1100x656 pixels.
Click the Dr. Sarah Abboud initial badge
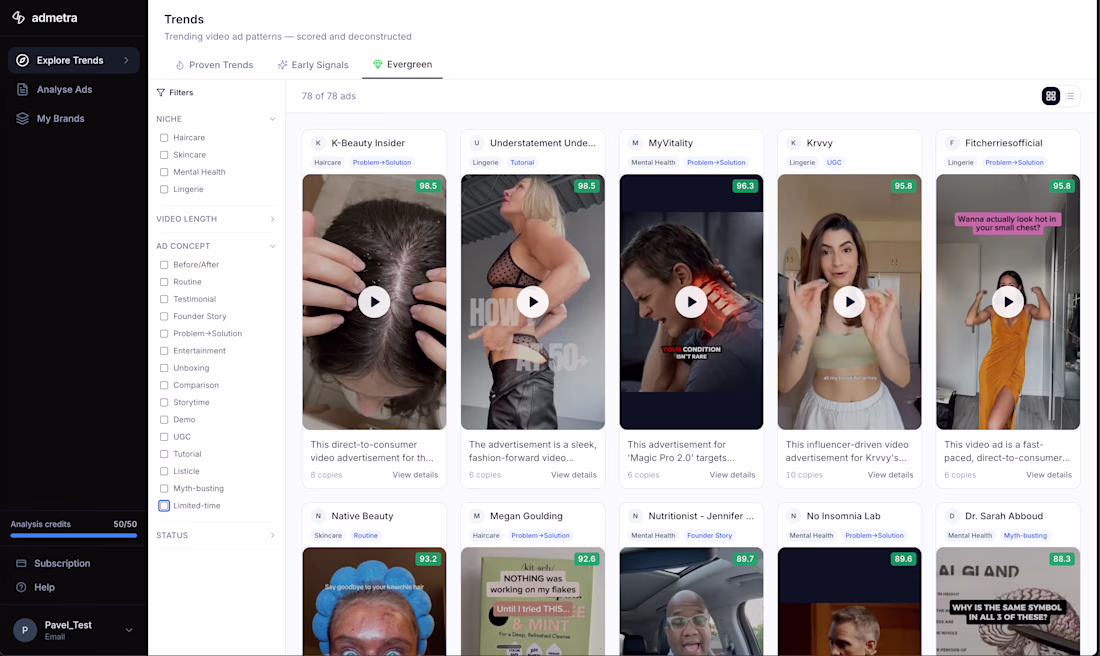pos(952,516)
